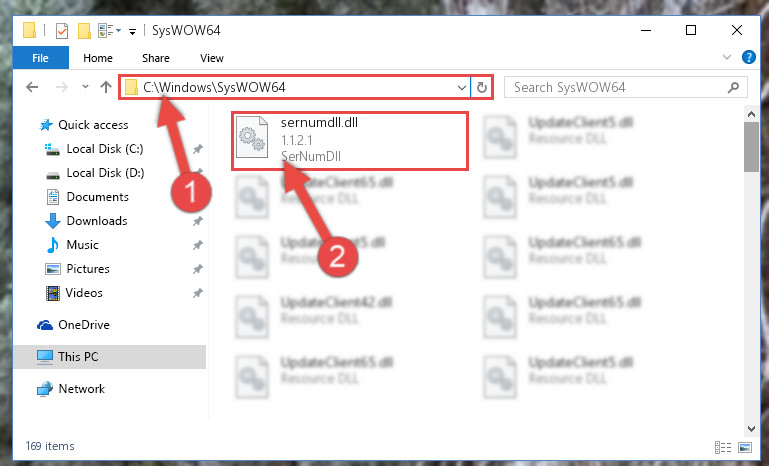Refresh the SysWOW64 folder view
This screenshot has height=466, width=769.
482,87
